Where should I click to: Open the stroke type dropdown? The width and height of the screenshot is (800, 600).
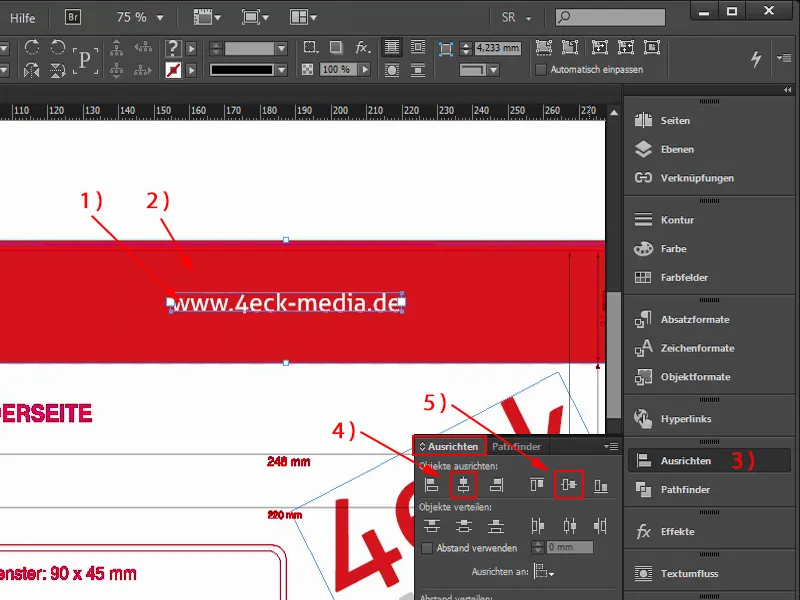click(x=281, y=70)
